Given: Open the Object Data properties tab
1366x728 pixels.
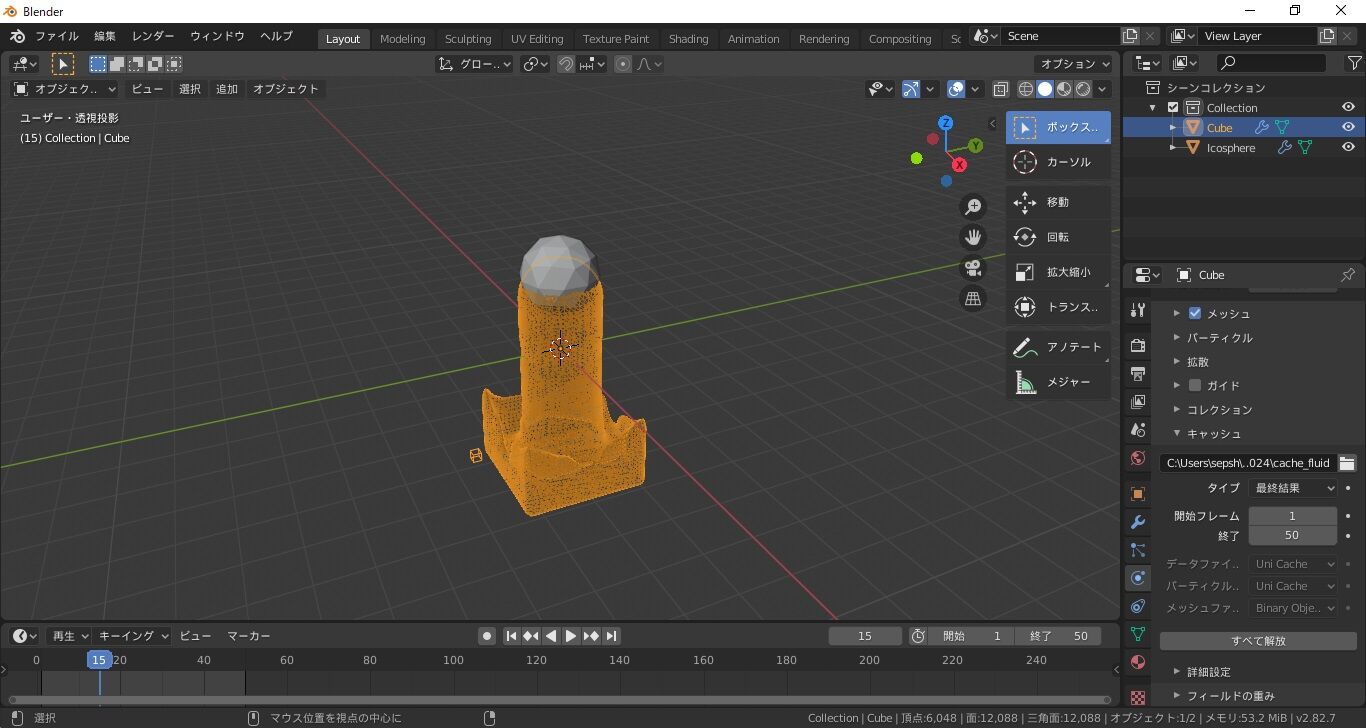Looking at the screenshot, I should pyautogui.click(x=1137, y=634).
